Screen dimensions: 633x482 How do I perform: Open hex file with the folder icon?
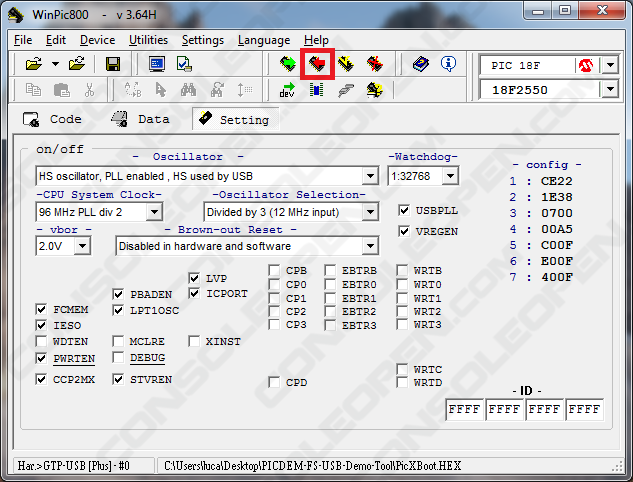[34, 64]
